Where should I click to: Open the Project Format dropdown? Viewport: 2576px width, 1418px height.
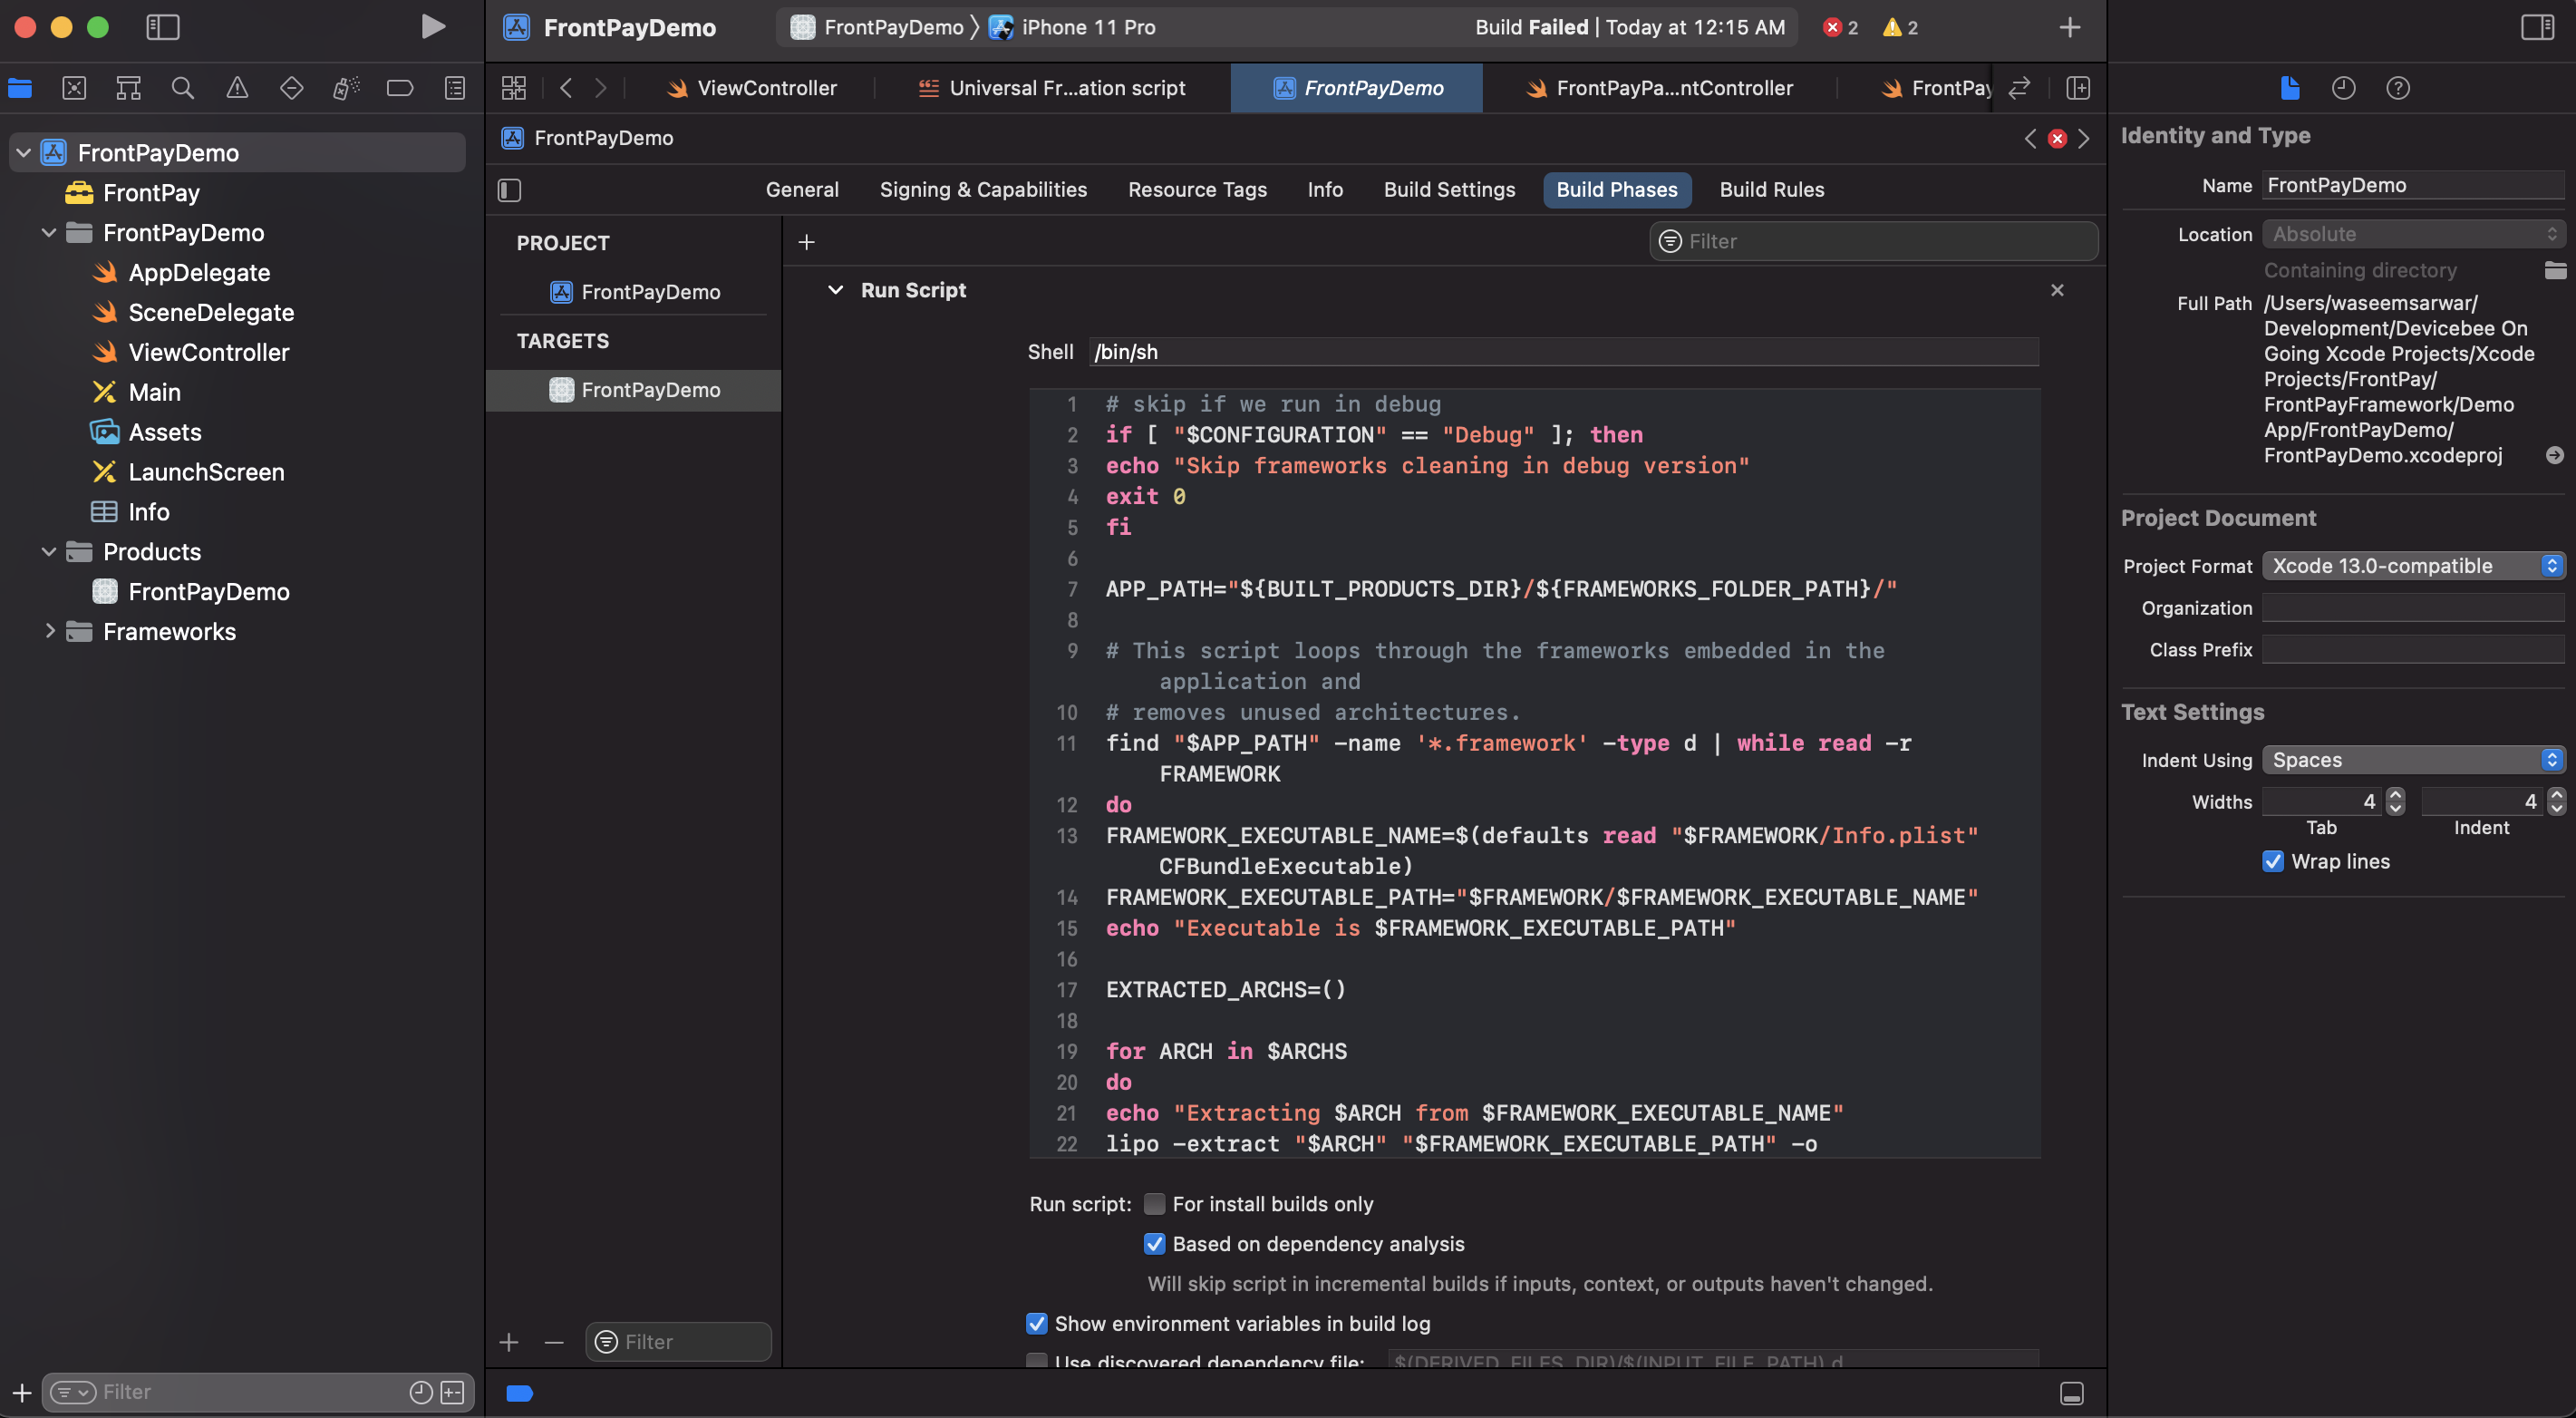click(x=2413, y=566)
